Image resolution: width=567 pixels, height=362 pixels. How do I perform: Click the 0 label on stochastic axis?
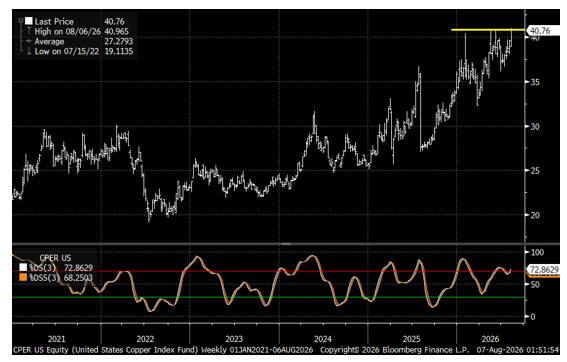click(x=533, y=317)
